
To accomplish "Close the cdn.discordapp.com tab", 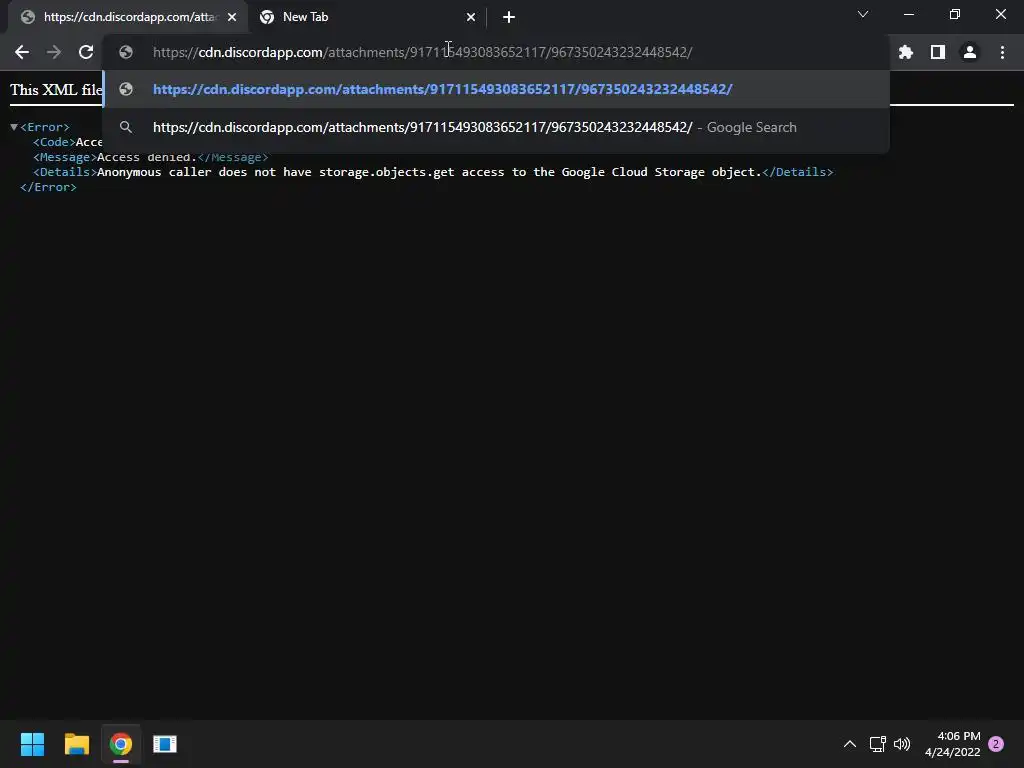I will click(232, 17).
